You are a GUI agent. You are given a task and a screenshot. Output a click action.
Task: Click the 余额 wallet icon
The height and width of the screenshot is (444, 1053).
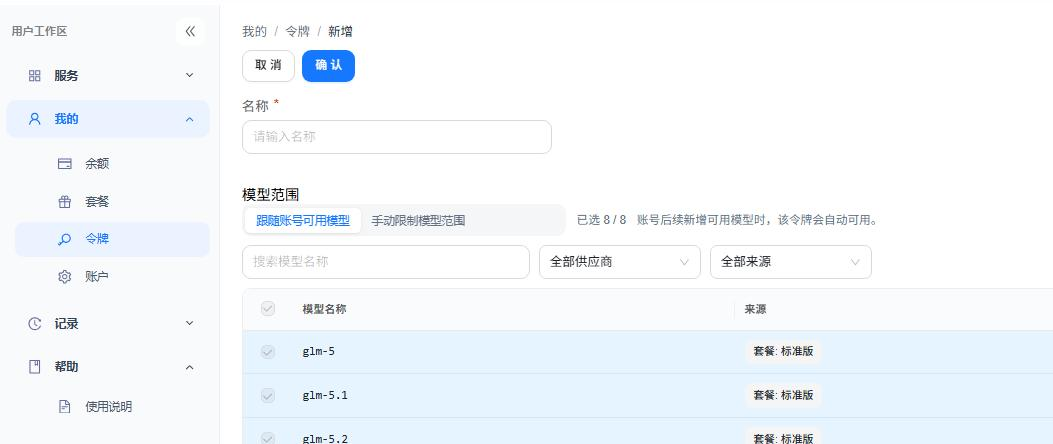64,163
